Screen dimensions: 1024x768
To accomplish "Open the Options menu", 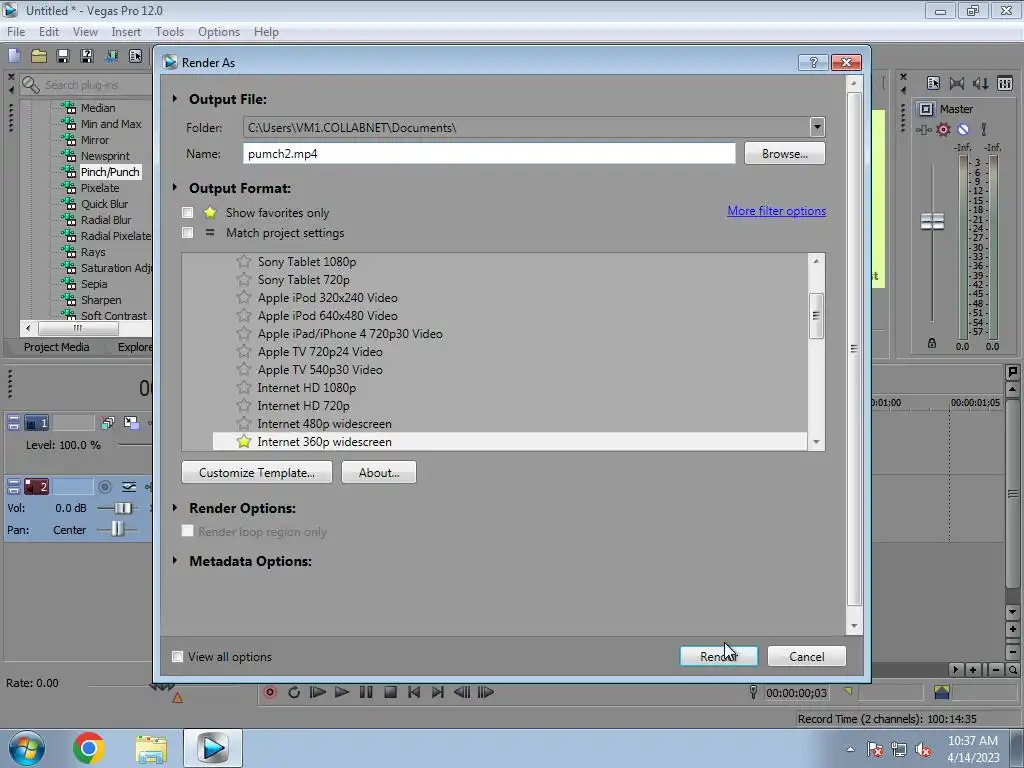I will (x=219, y=31).
